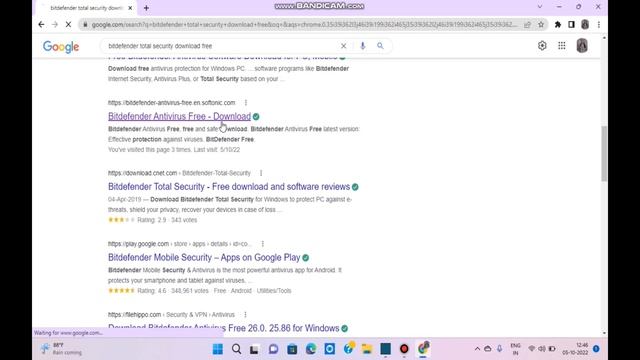Launch Microsoft Edge from the taskbar
Screen dimensions: 640x360
(311, 349)
